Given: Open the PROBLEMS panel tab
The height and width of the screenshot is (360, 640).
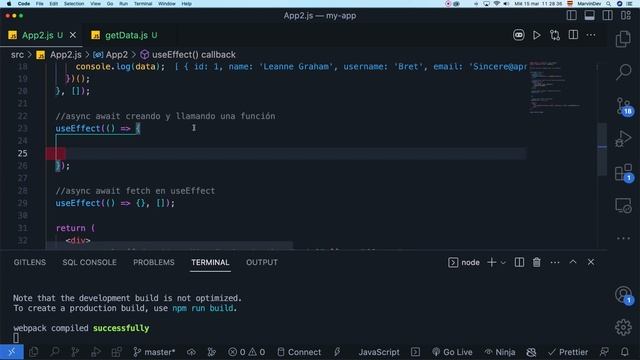Looking at the screenshot, I should tap(154, 262).
